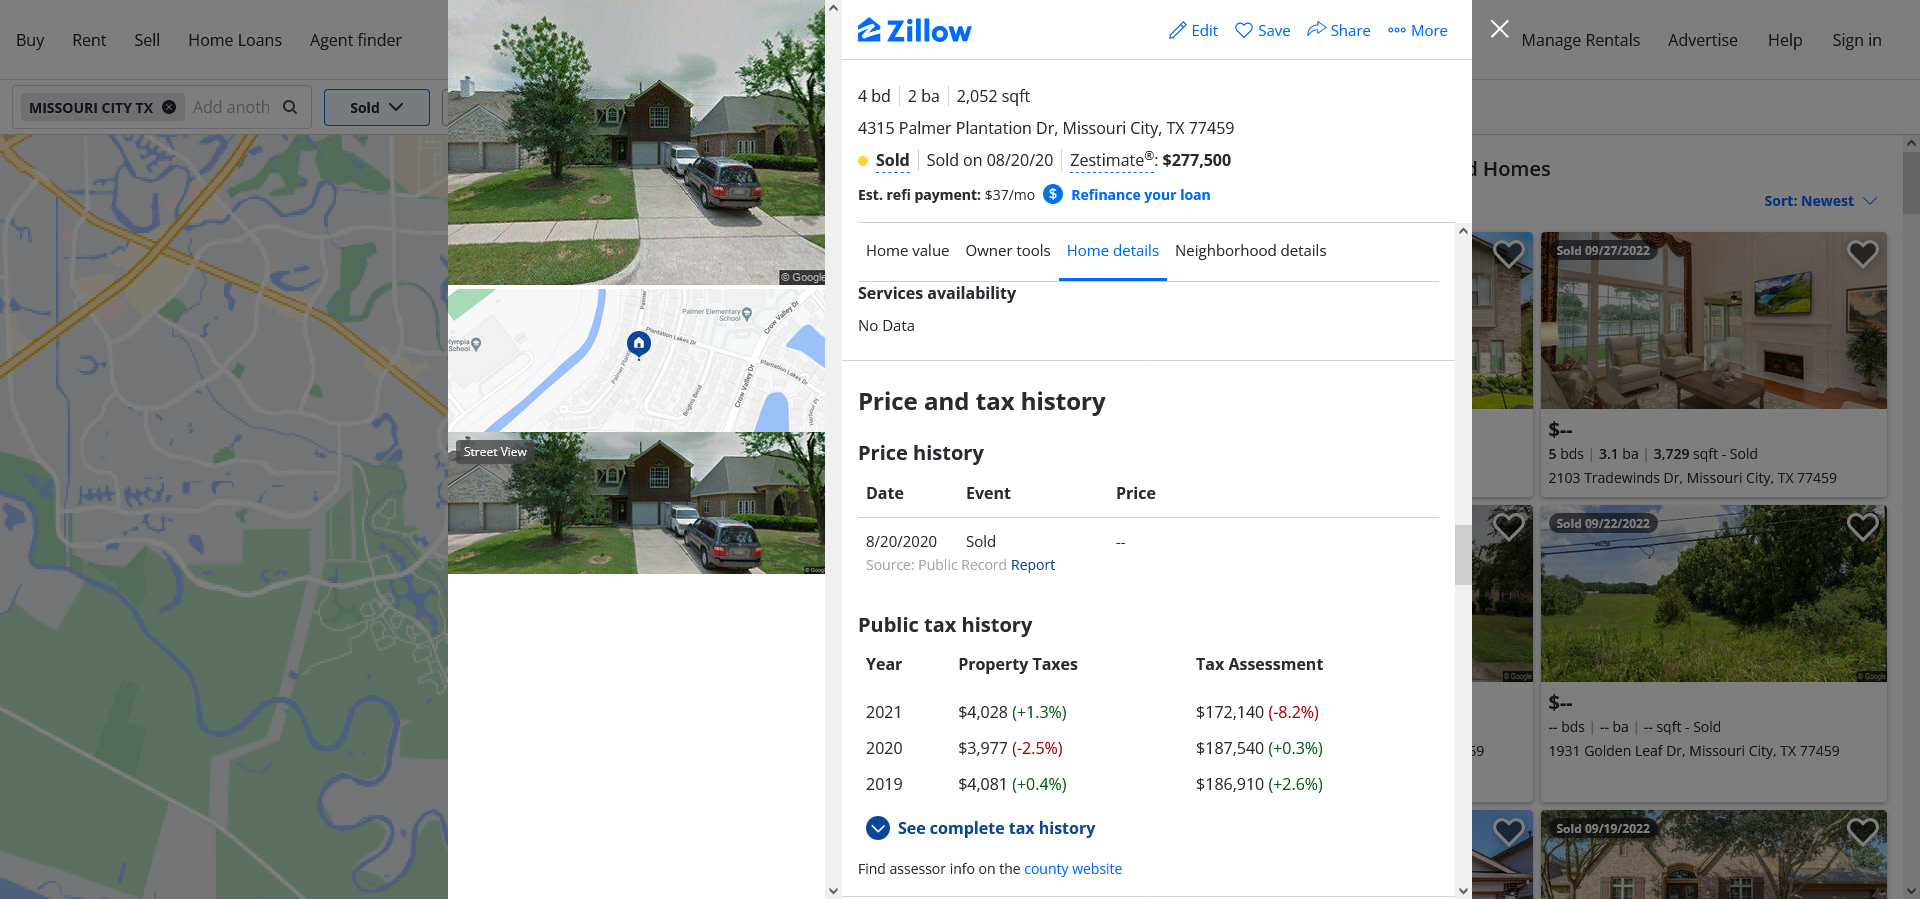
Task: Click the 2019 tax assessment $186,910
Action: point(1230,784)
